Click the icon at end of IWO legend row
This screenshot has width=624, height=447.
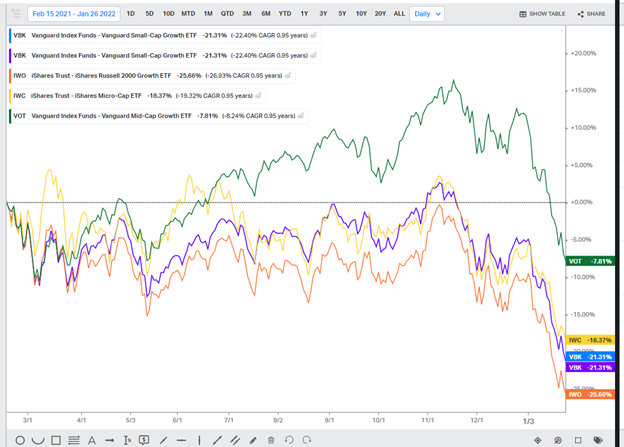click(288, 75)
